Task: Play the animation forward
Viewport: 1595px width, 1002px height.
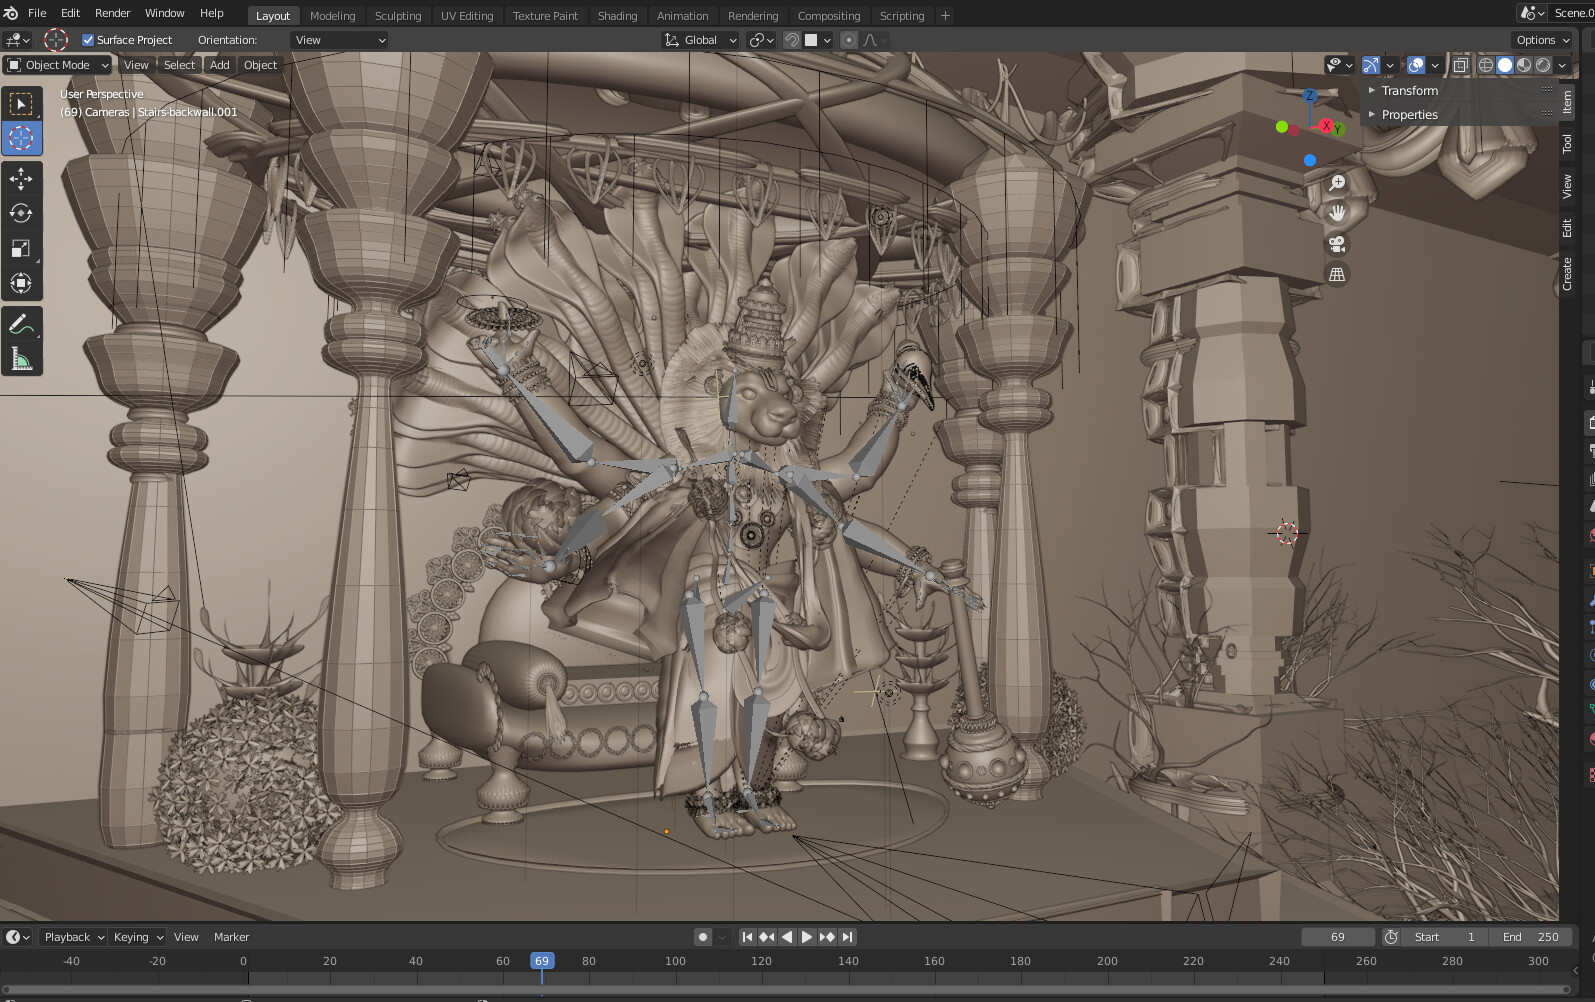Action: [x=807, y=937]
